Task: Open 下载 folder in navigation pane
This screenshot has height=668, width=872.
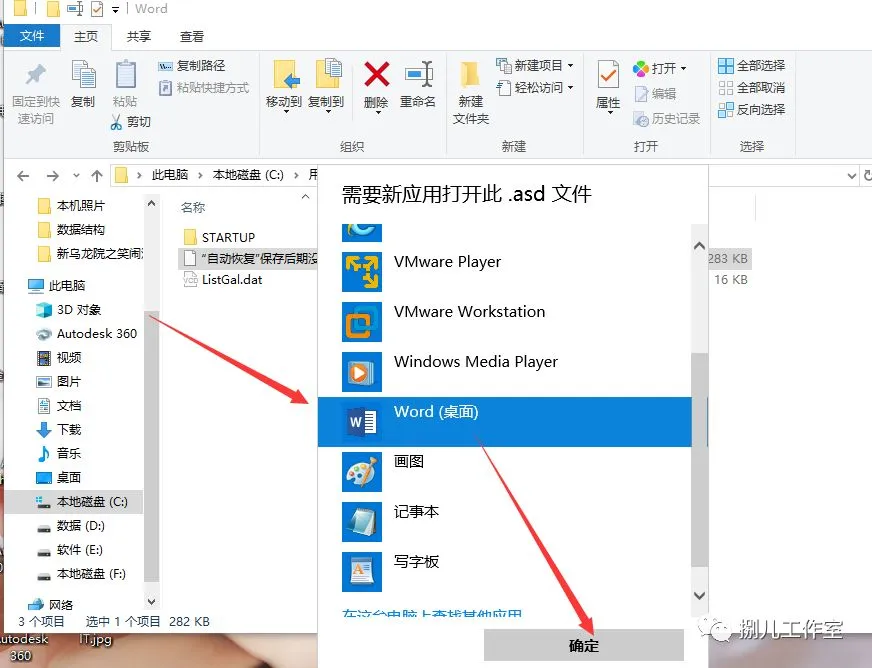Action: [59, 429]
